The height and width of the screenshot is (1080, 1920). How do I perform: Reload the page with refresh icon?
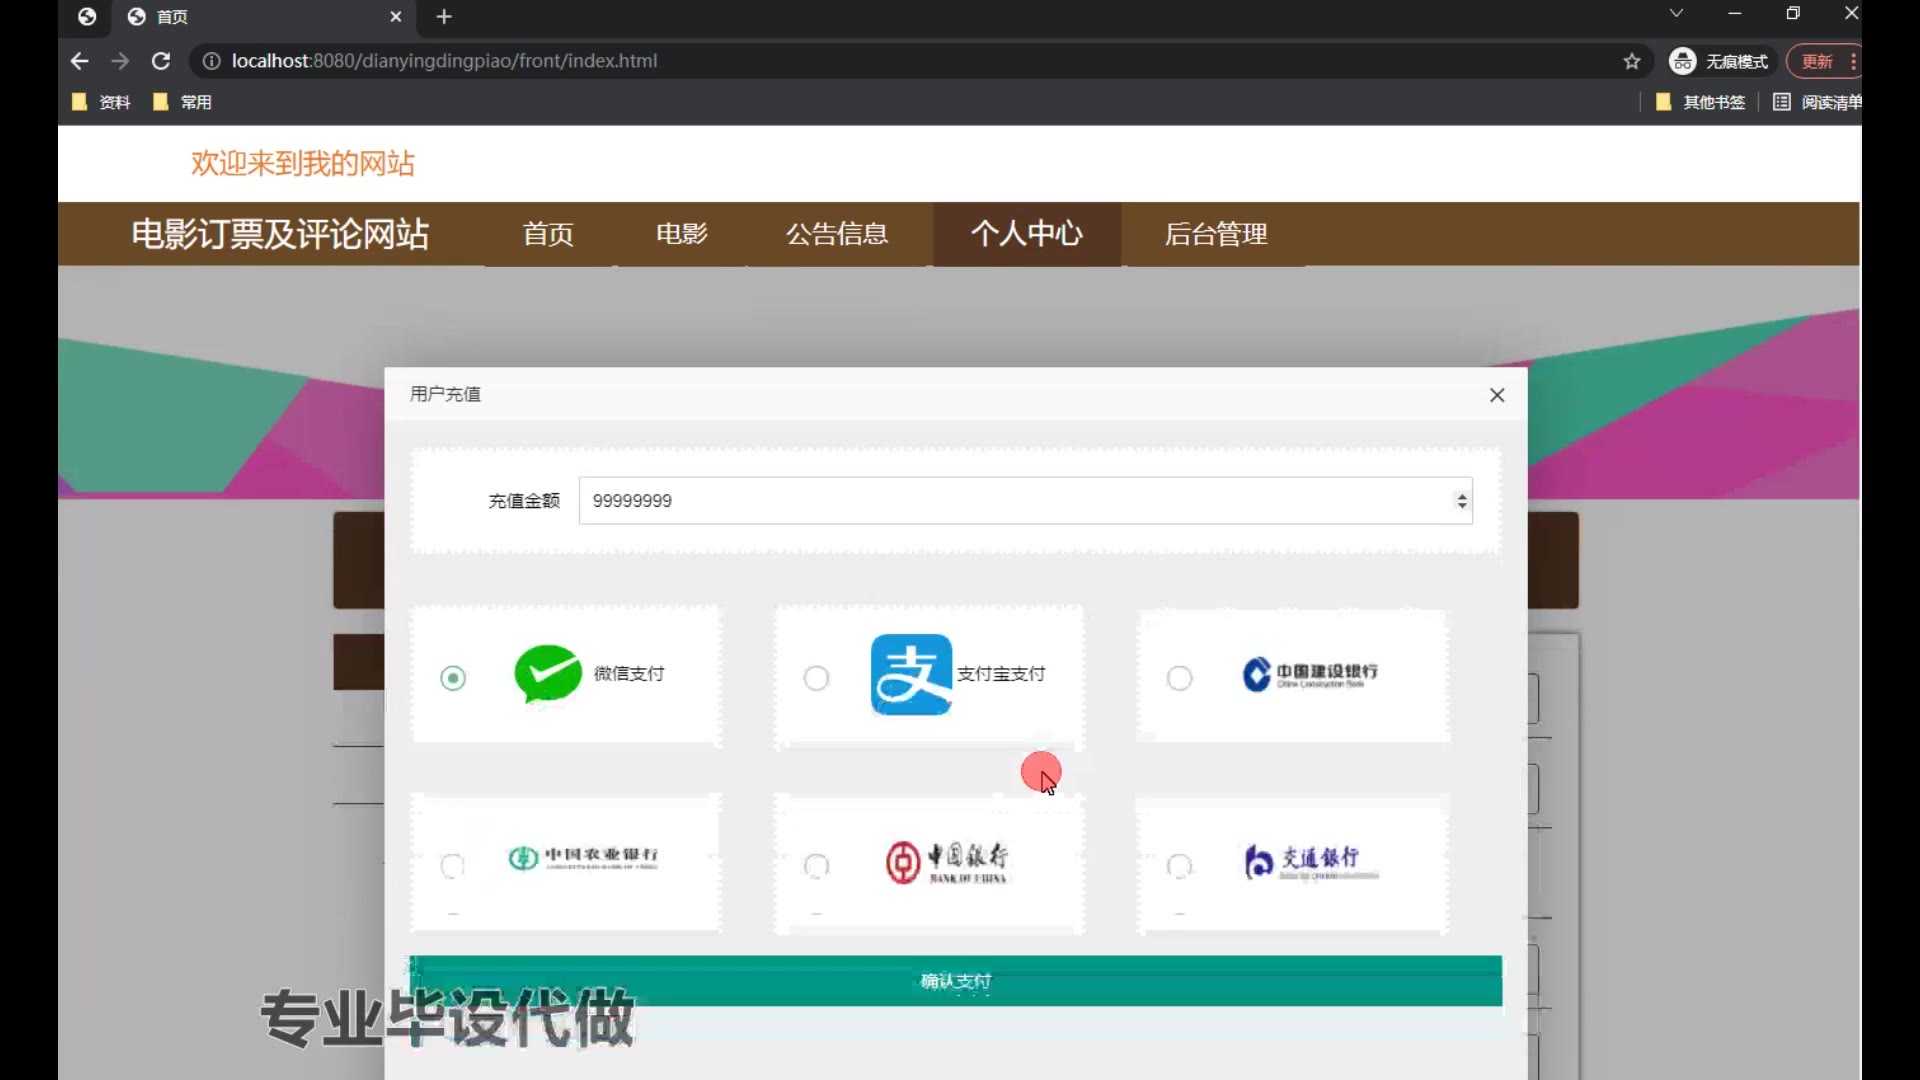[160, 61]
